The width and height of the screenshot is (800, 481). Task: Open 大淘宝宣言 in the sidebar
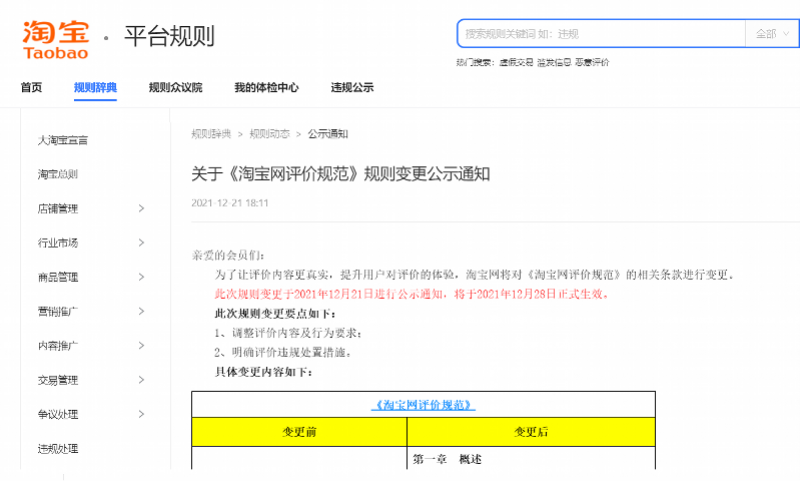click(63, 140)
